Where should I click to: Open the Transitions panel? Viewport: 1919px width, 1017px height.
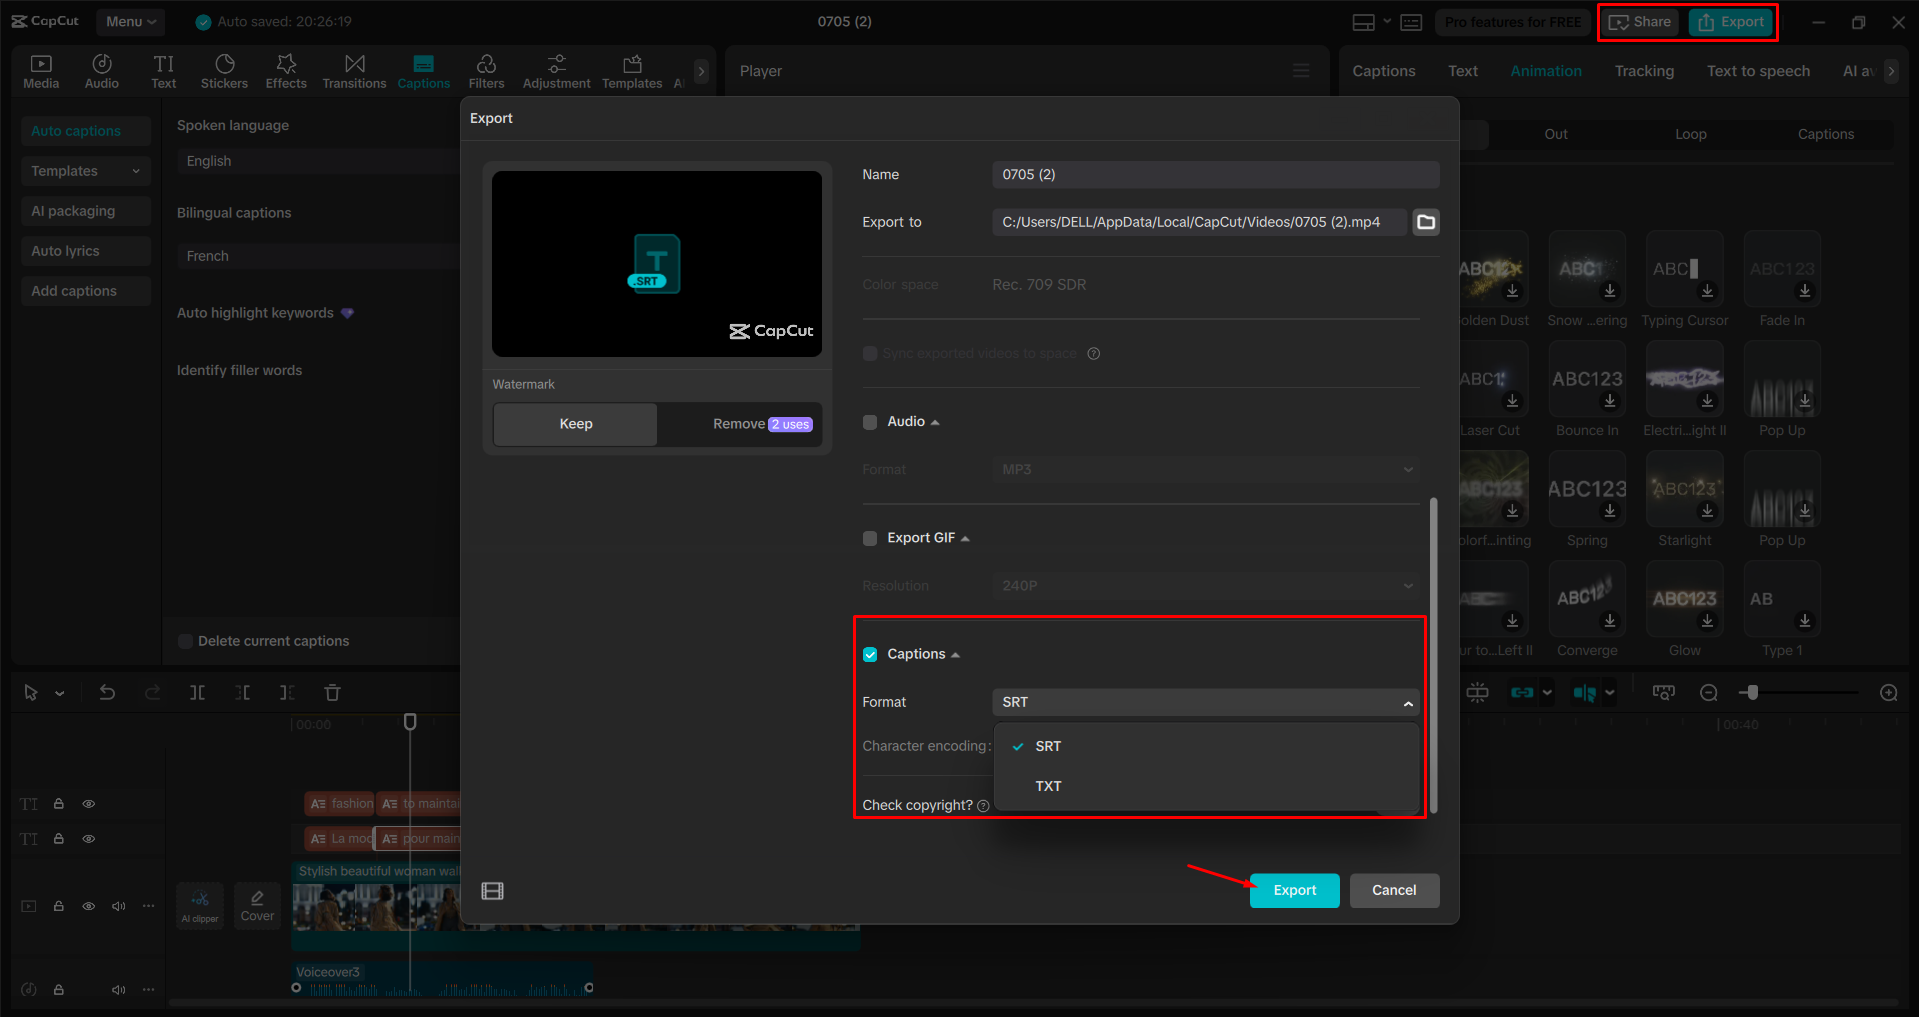[x=354, y=70]
